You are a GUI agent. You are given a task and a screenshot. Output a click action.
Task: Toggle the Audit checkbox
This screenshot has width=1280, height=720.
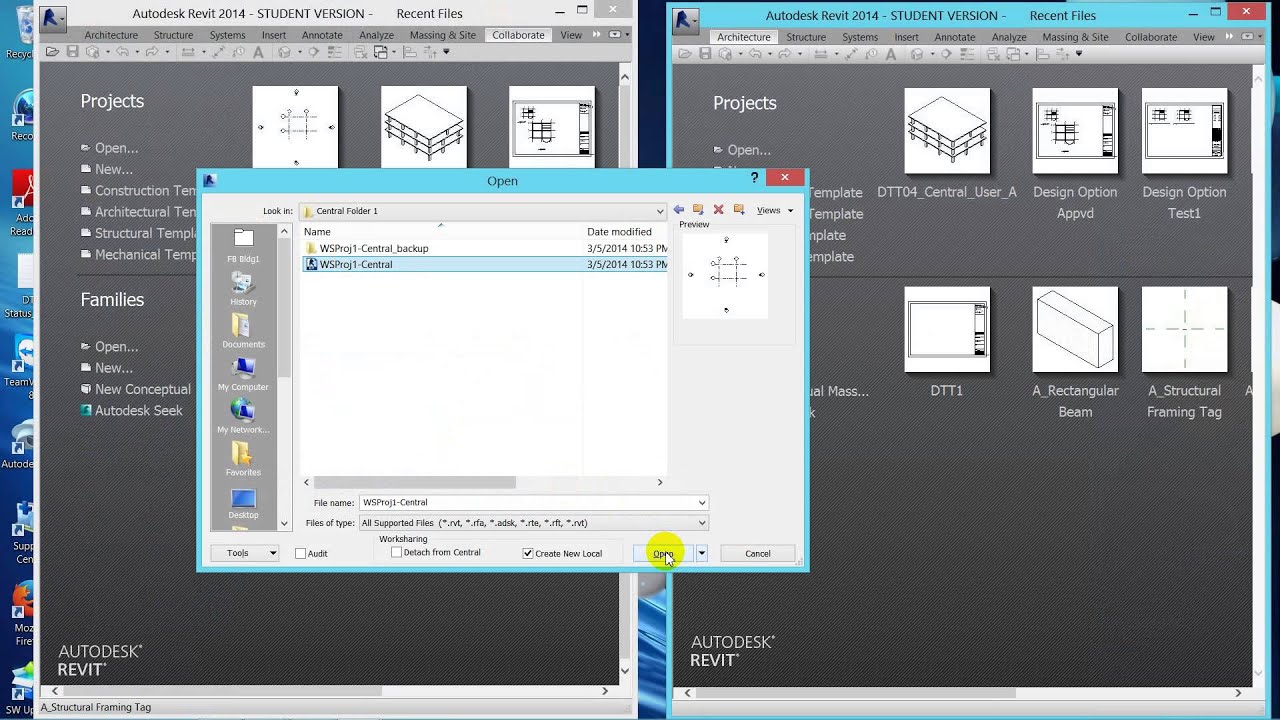(300, 553)
